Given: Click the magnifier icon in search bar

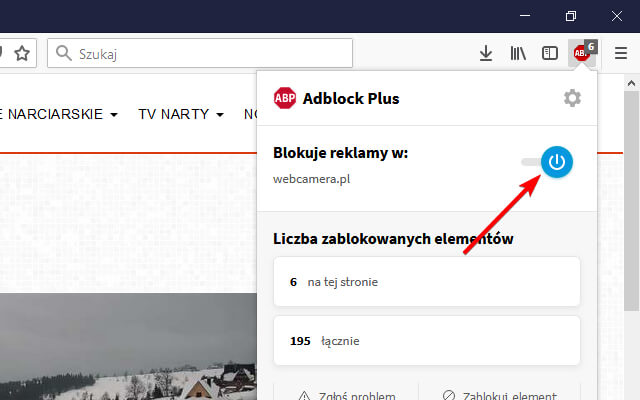Looking at the screenshot, I should 64,53.
